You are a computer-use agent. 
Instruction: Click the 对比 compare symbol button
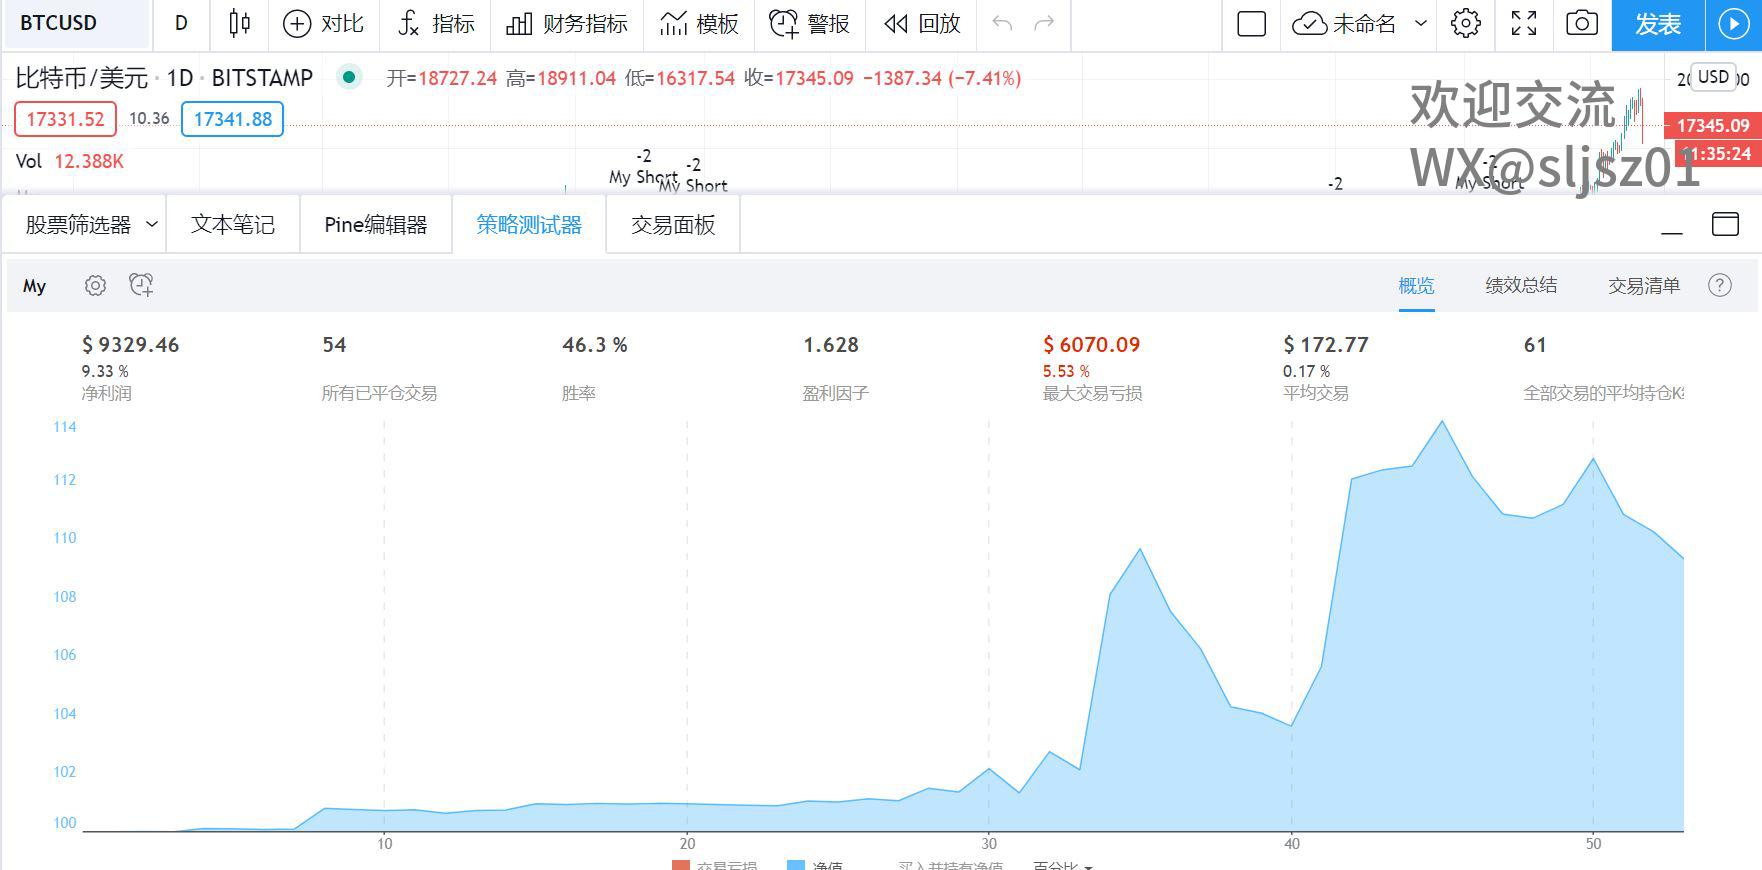pos(323,24)
